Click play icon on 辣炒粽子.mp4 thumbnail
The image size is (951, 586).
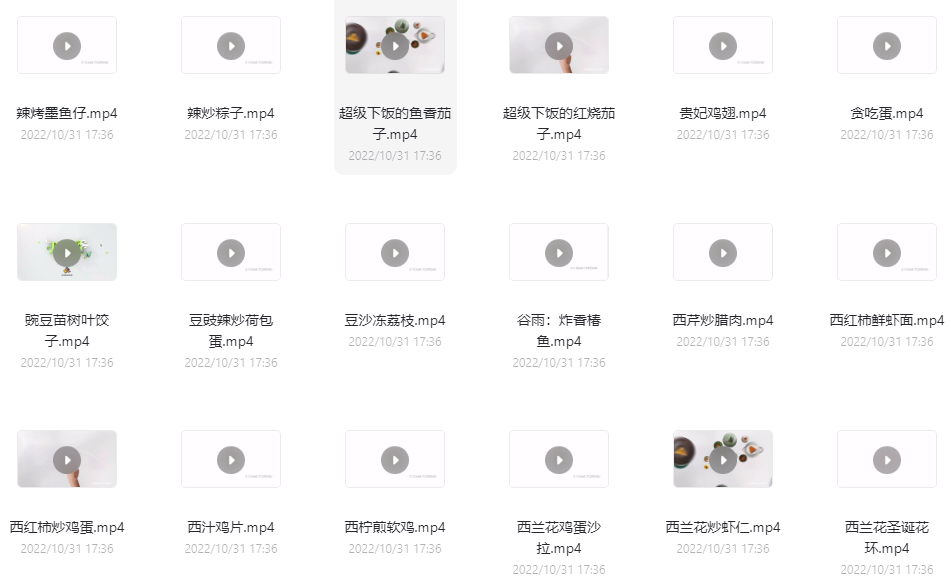231,46
